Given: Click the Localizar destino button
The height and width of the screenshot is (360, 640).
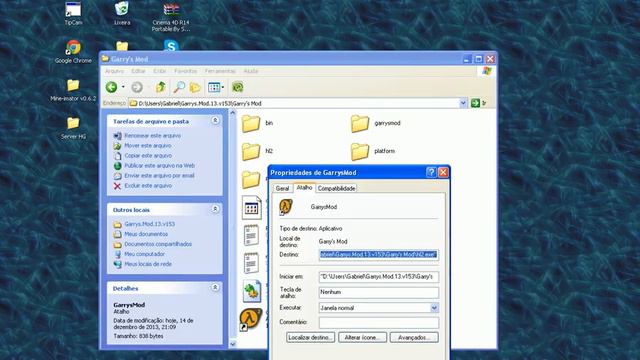Looking at the screenshot, I should [311, 338].
